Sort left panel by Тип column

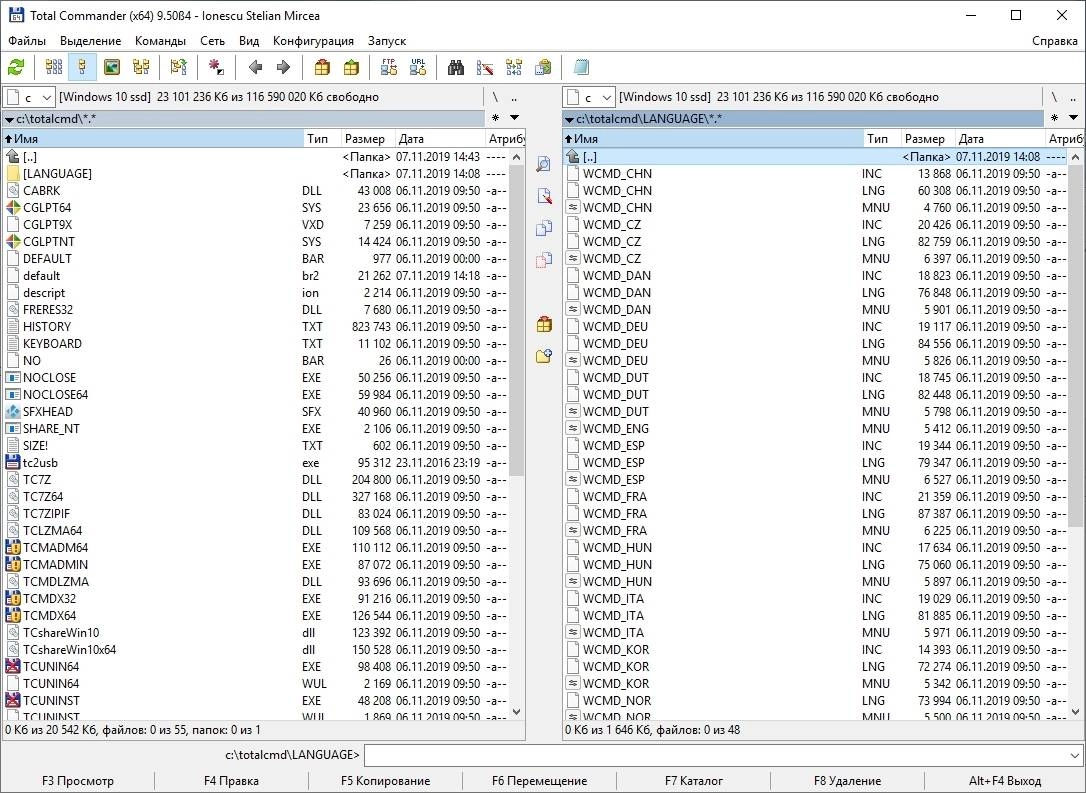322,139
